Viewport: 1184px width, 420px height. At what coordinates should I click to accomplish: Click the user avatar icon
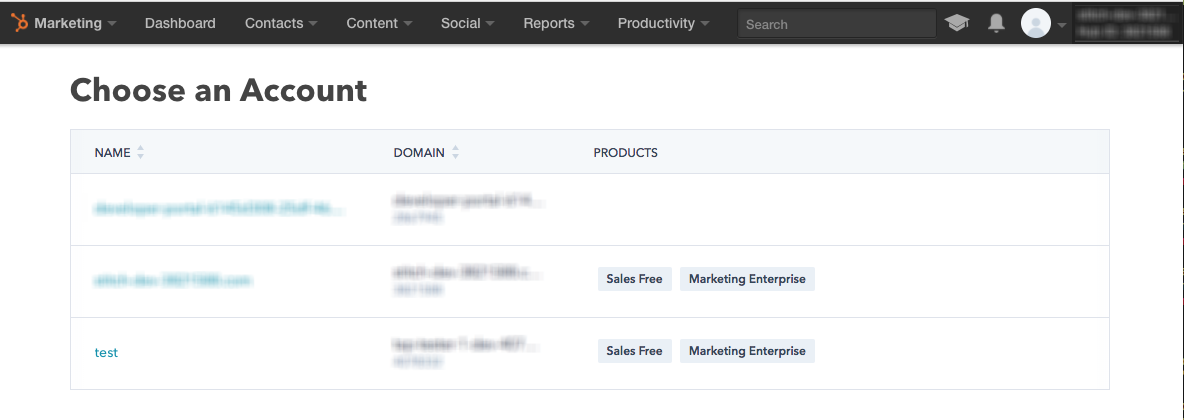coord(1035,23)
